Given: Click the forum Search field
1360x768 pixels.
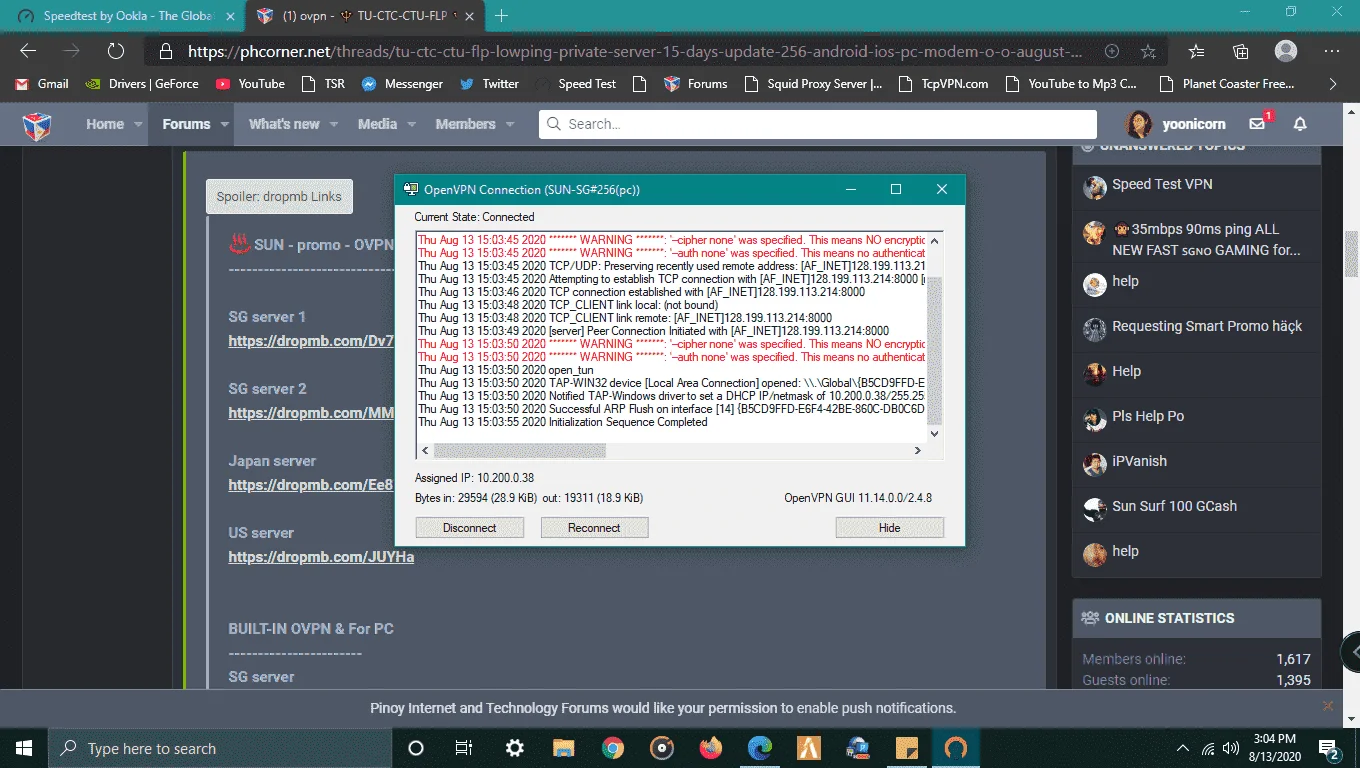Looking at the screenshot, I should [x=818, y=124].
